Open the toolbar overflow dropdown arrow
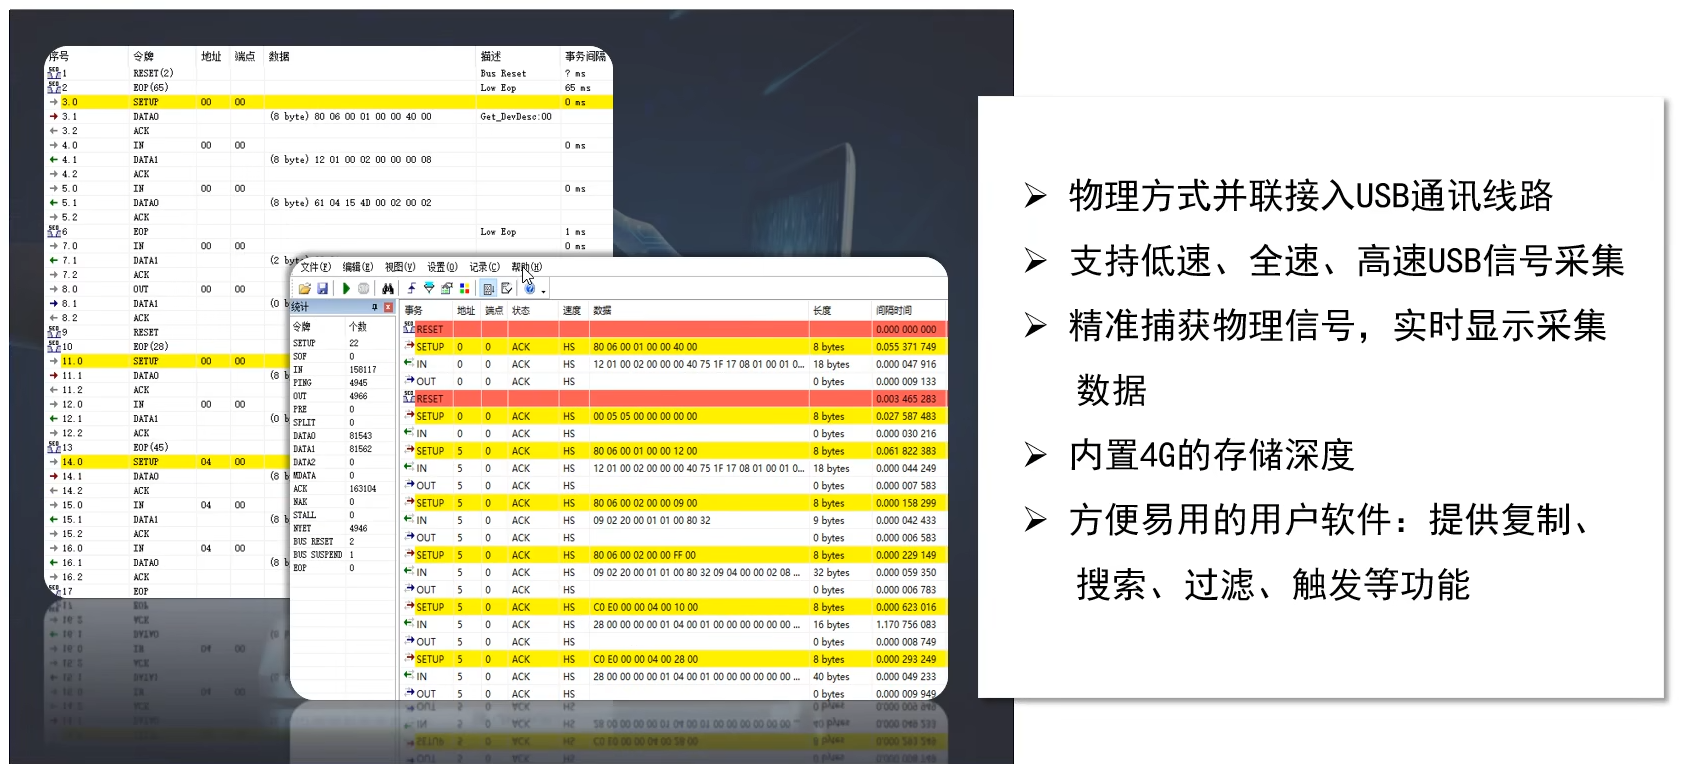Screen dimensions: 1687x764 [543, 291]
